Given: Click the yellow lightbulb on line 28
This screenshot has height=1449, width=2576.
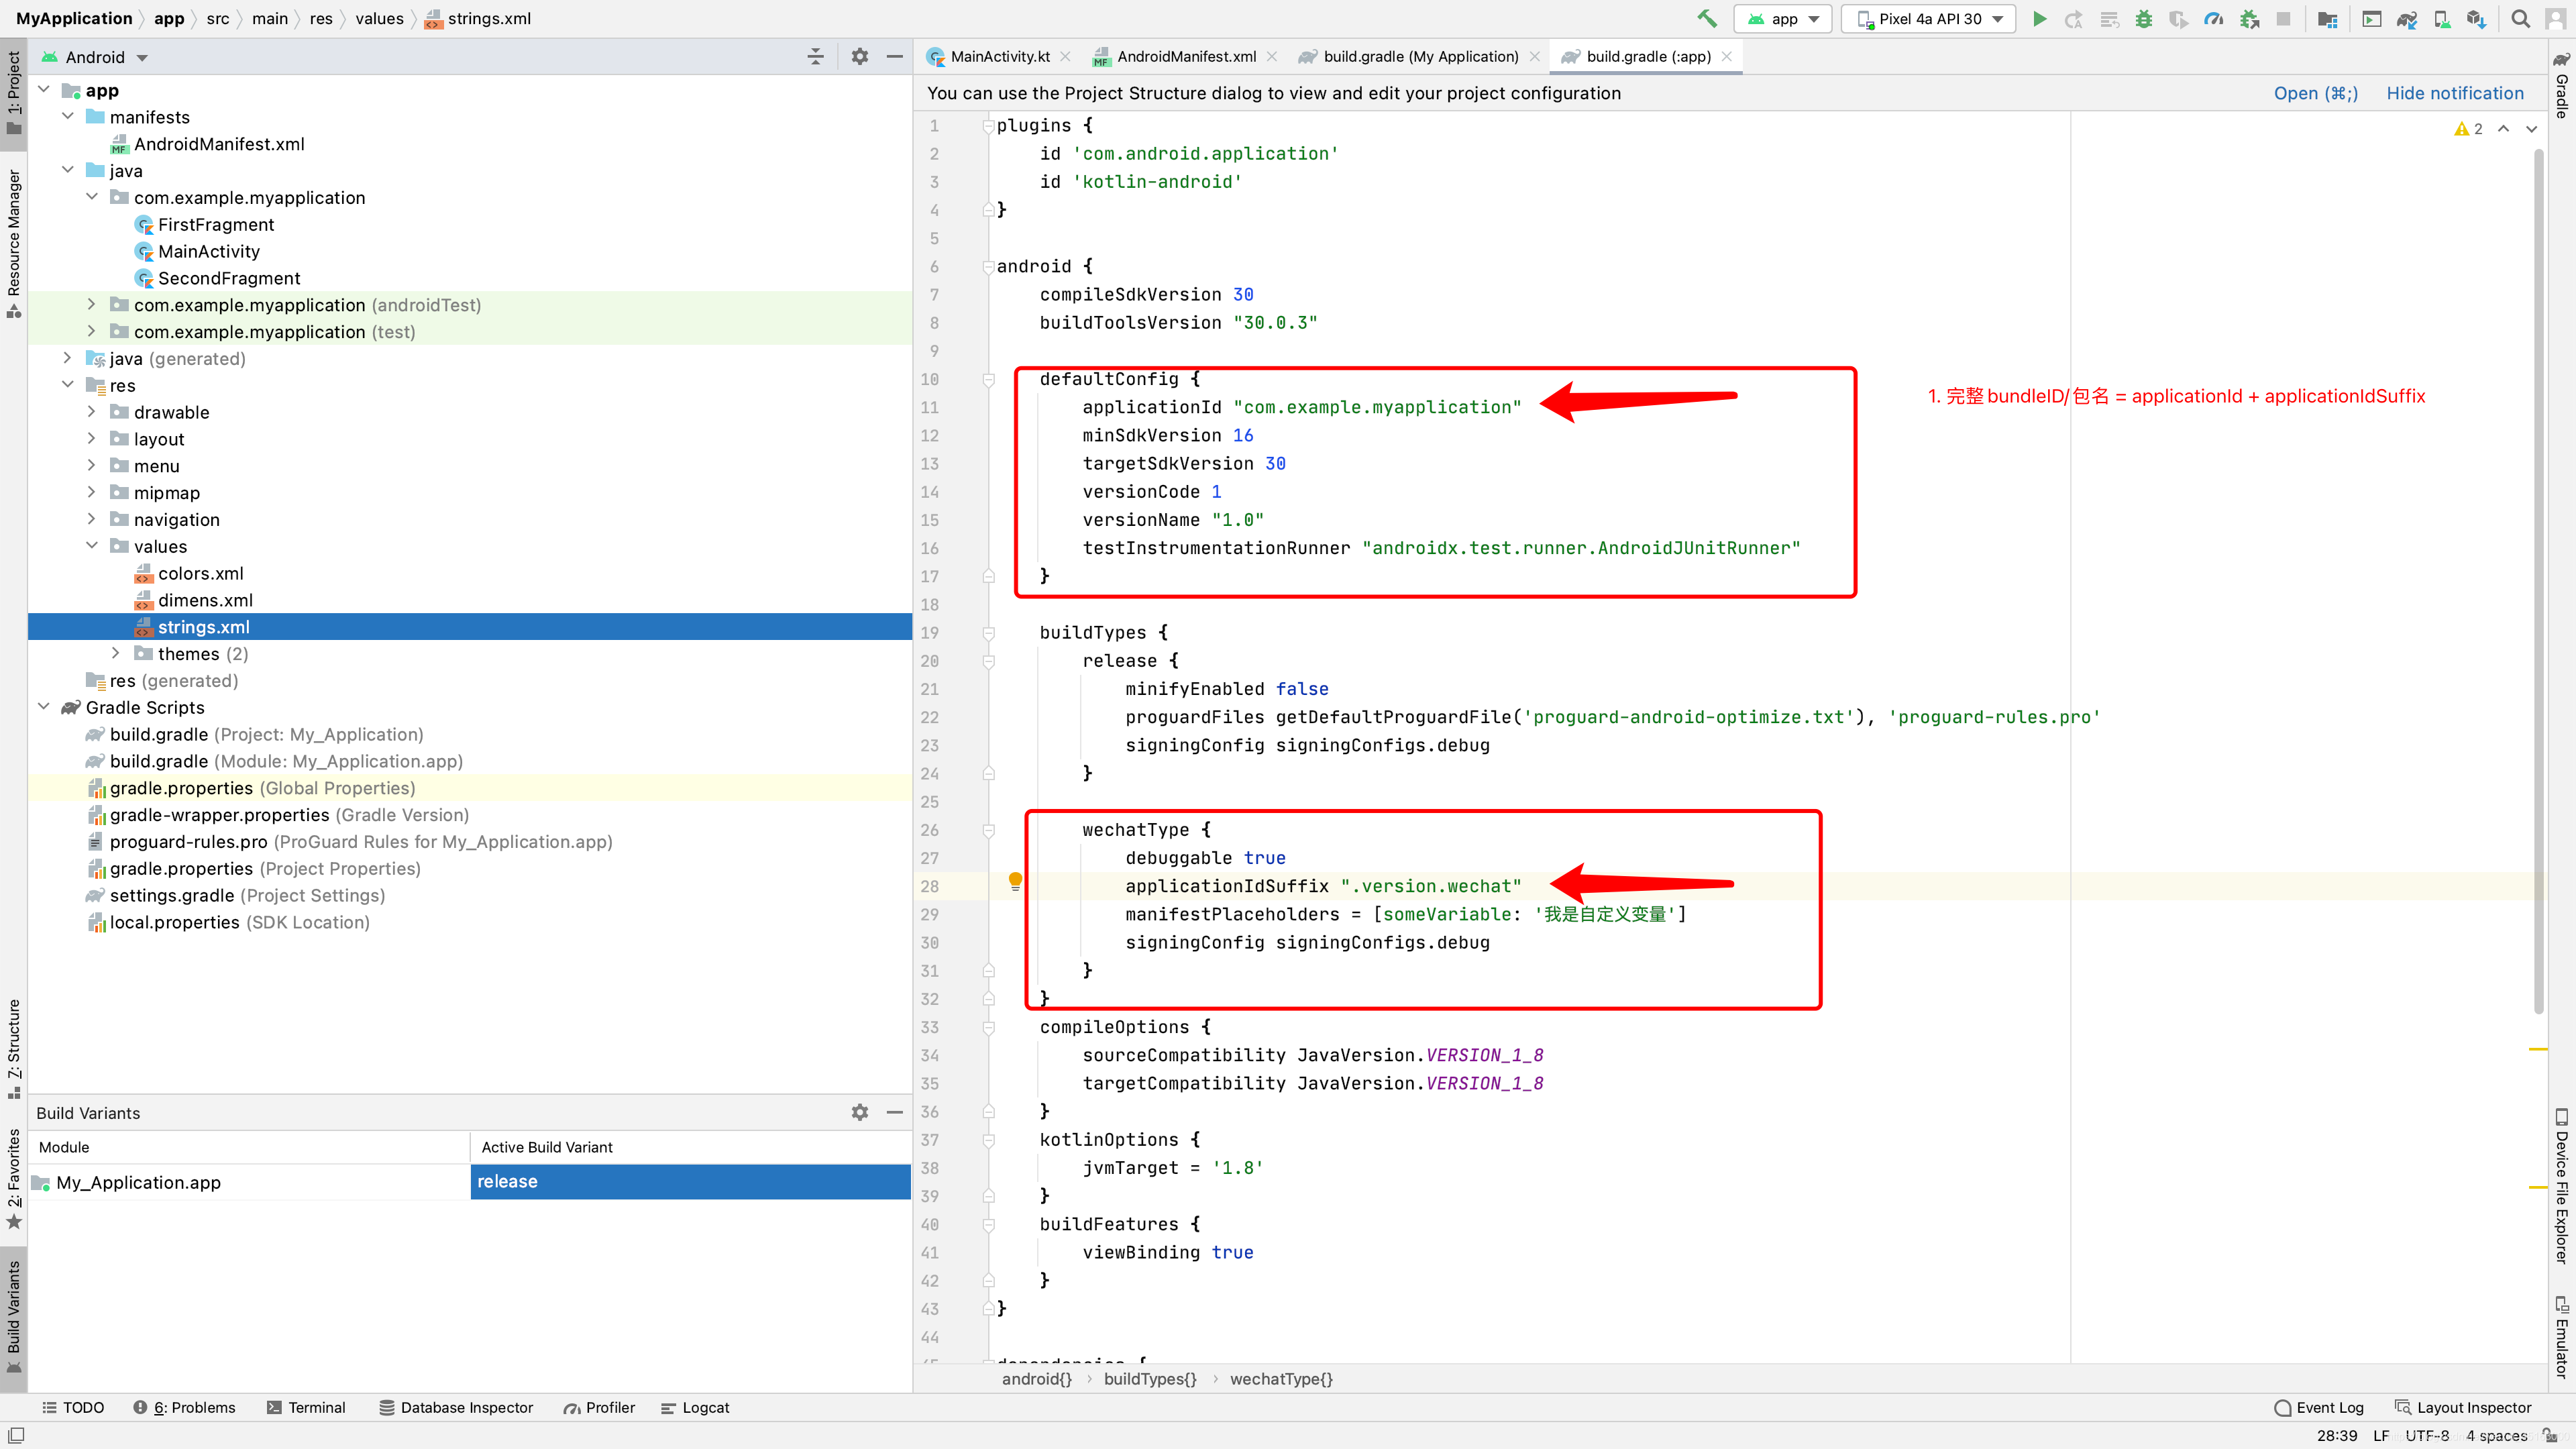Looking at the screenshot, I should [x=1015, y=881].
